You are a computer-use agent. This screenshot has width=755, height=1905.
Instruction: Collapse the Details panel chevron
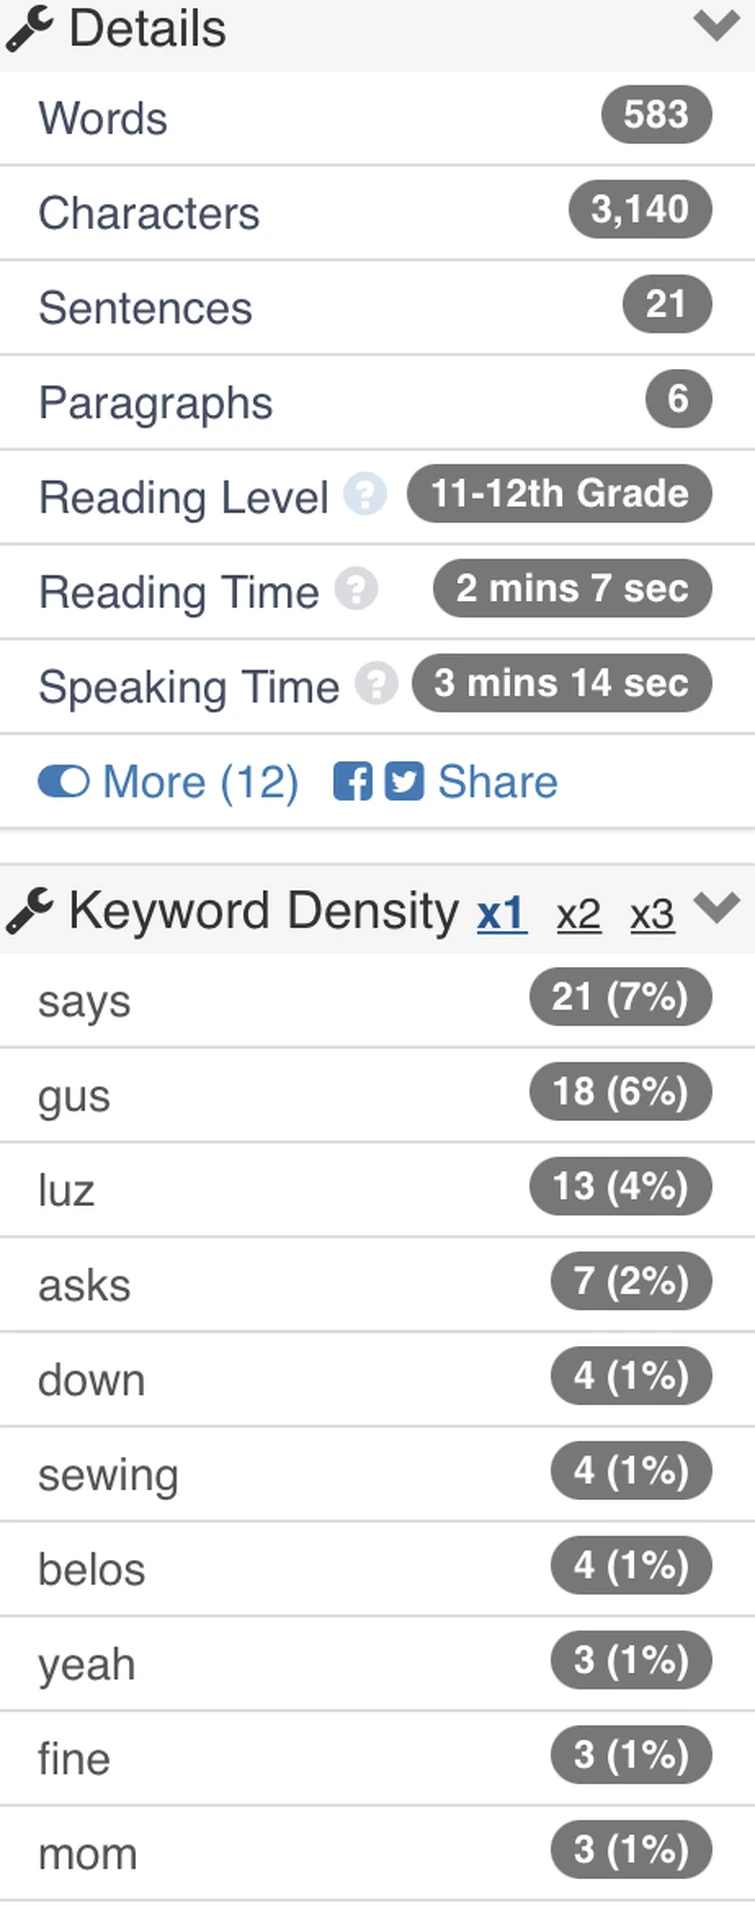tap(716, 25)
